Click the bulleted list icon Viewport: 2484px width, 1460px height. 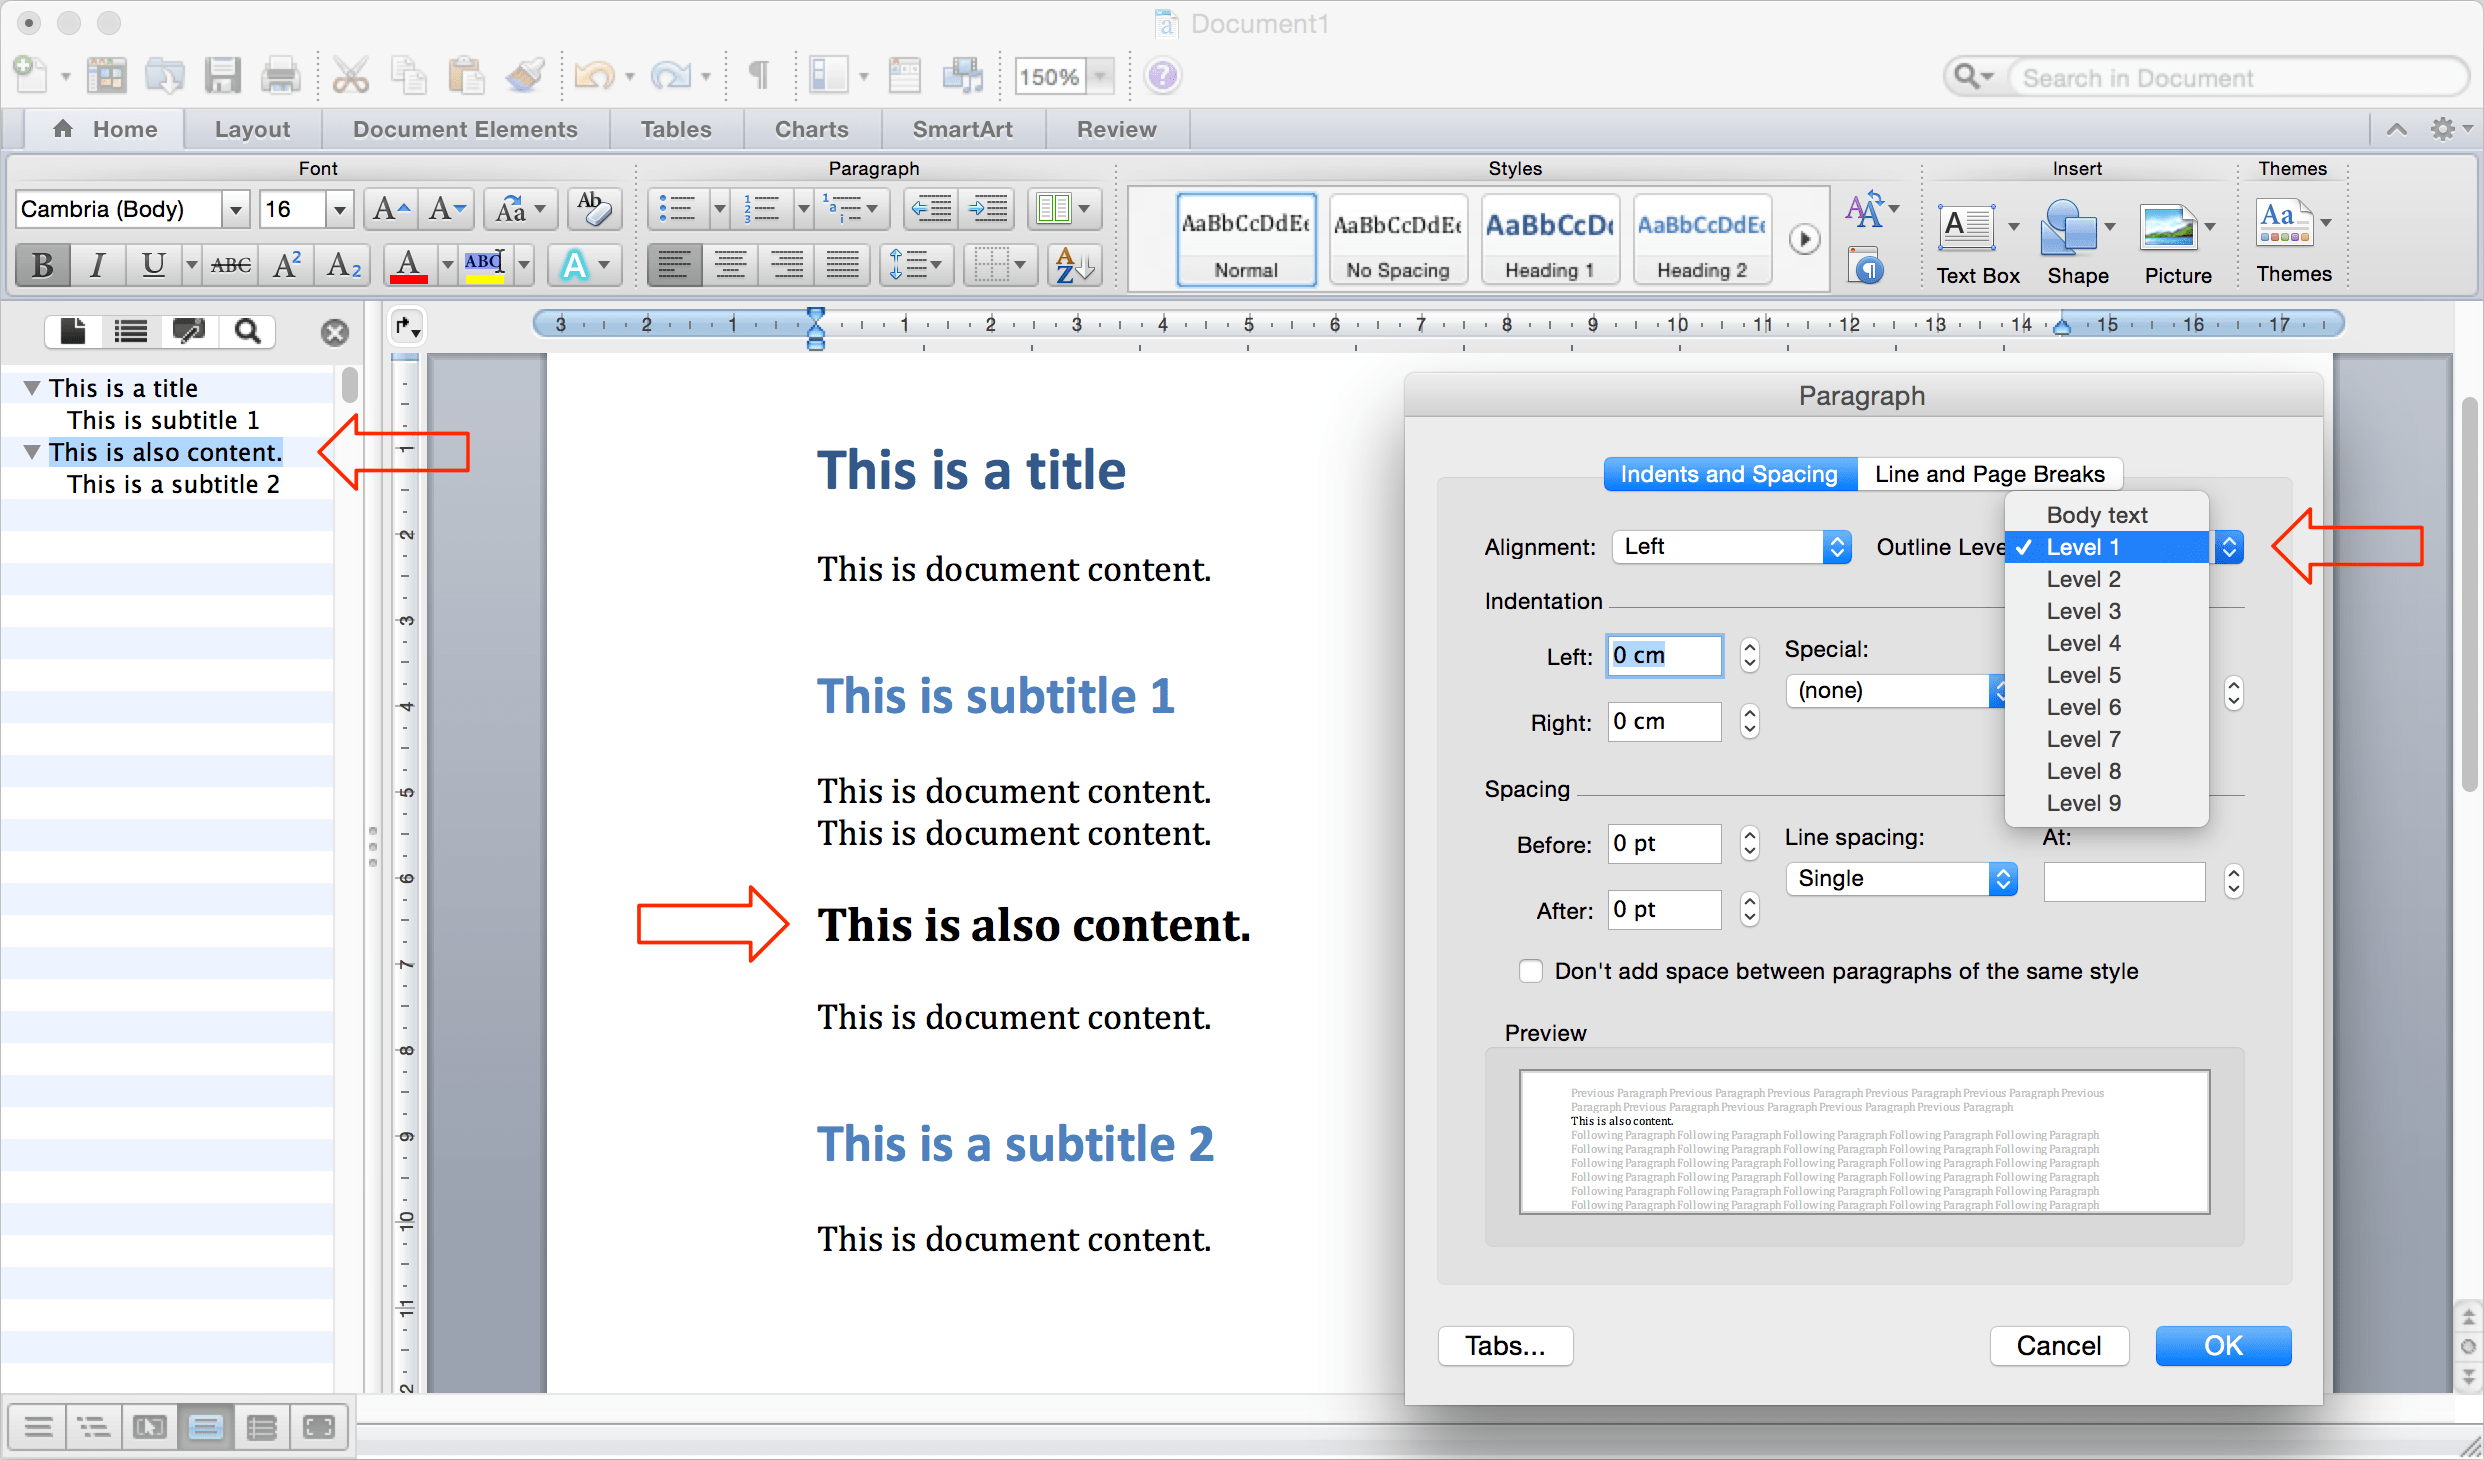pyautogui.click(x=678, y=209)
